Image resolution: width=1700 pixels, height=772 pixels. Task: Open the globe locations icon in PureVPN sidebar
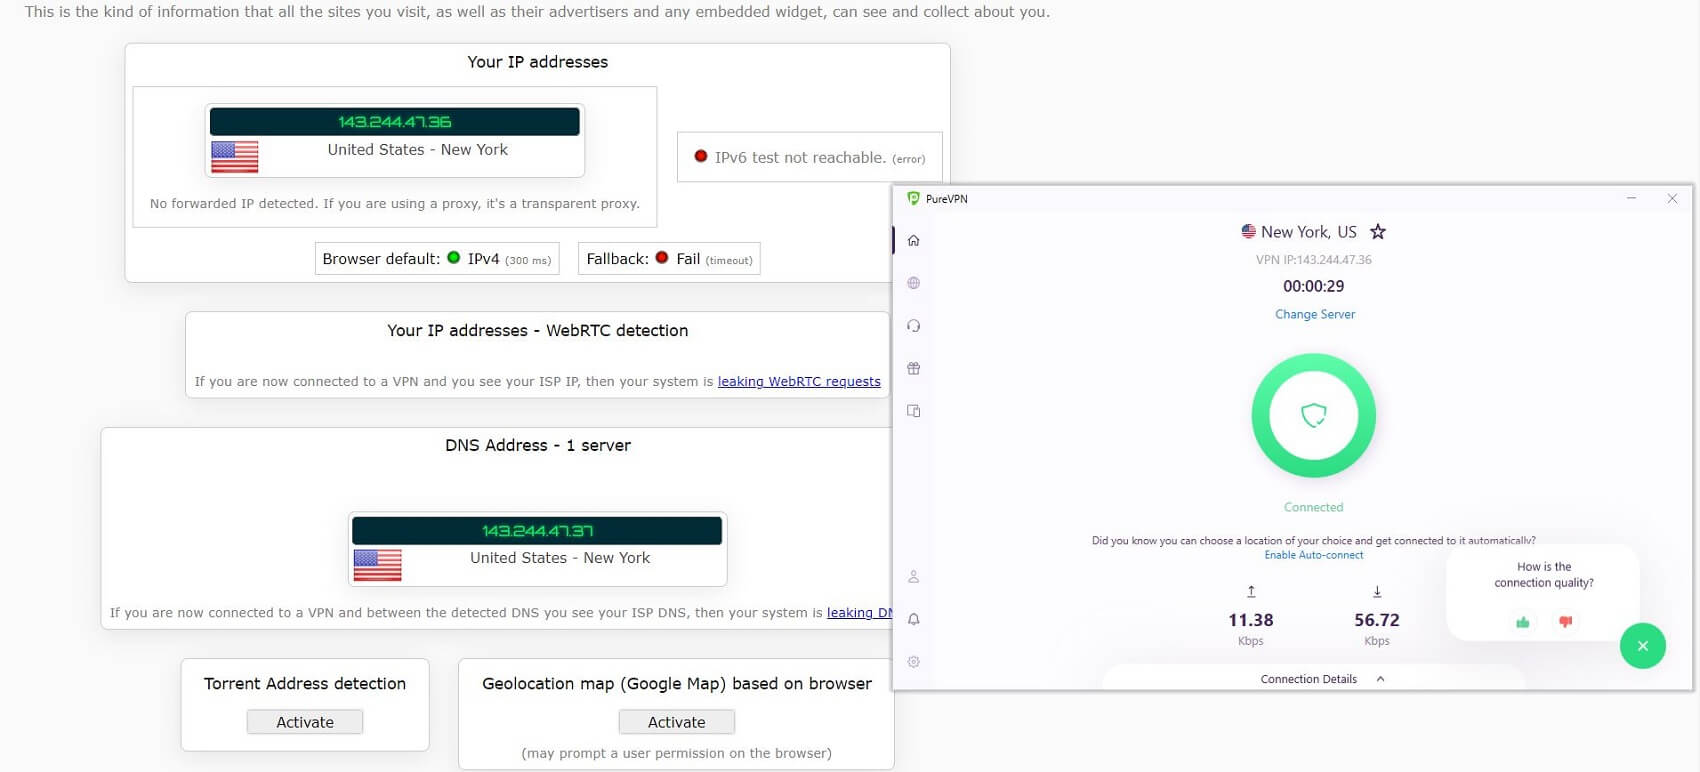913,283
